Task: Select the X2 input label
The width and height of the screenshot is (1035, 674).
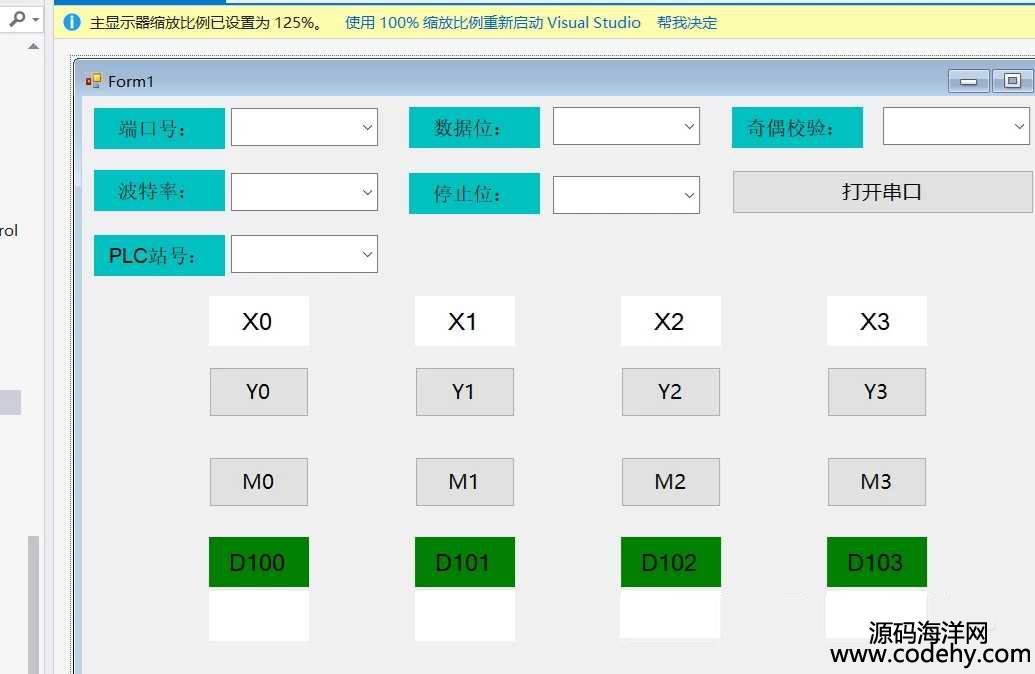Action: pos(671,321)
